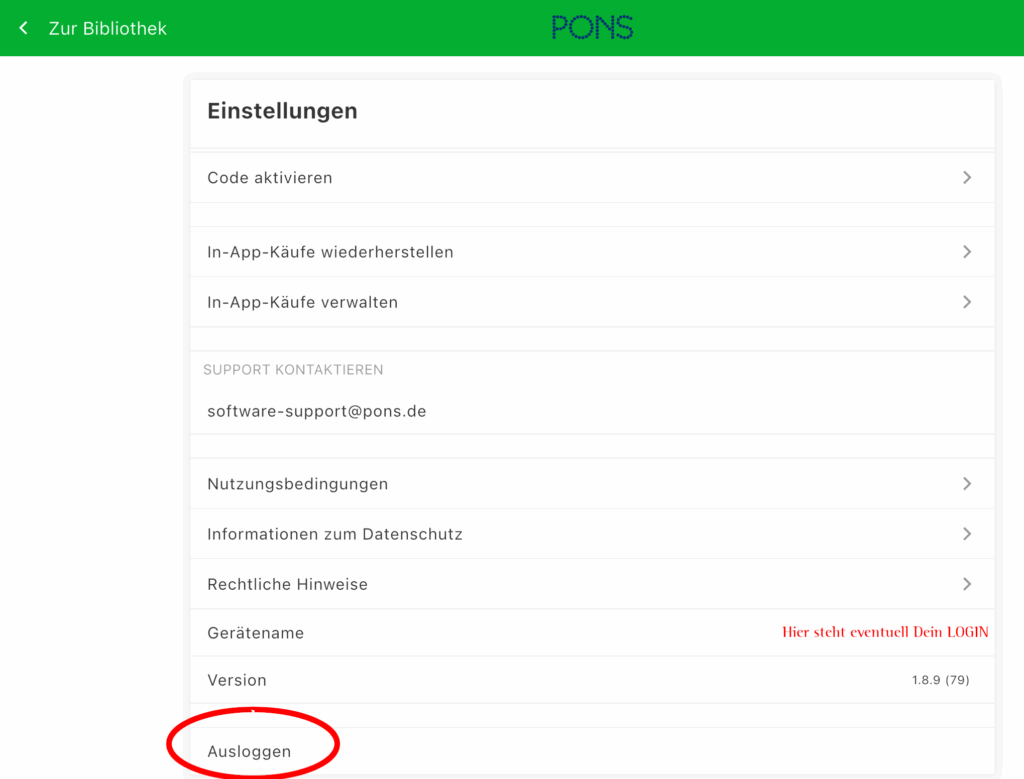The image size is (1024, 779).
Task: Click the chevron next to Code aktivieren
Action: [966, 177]
